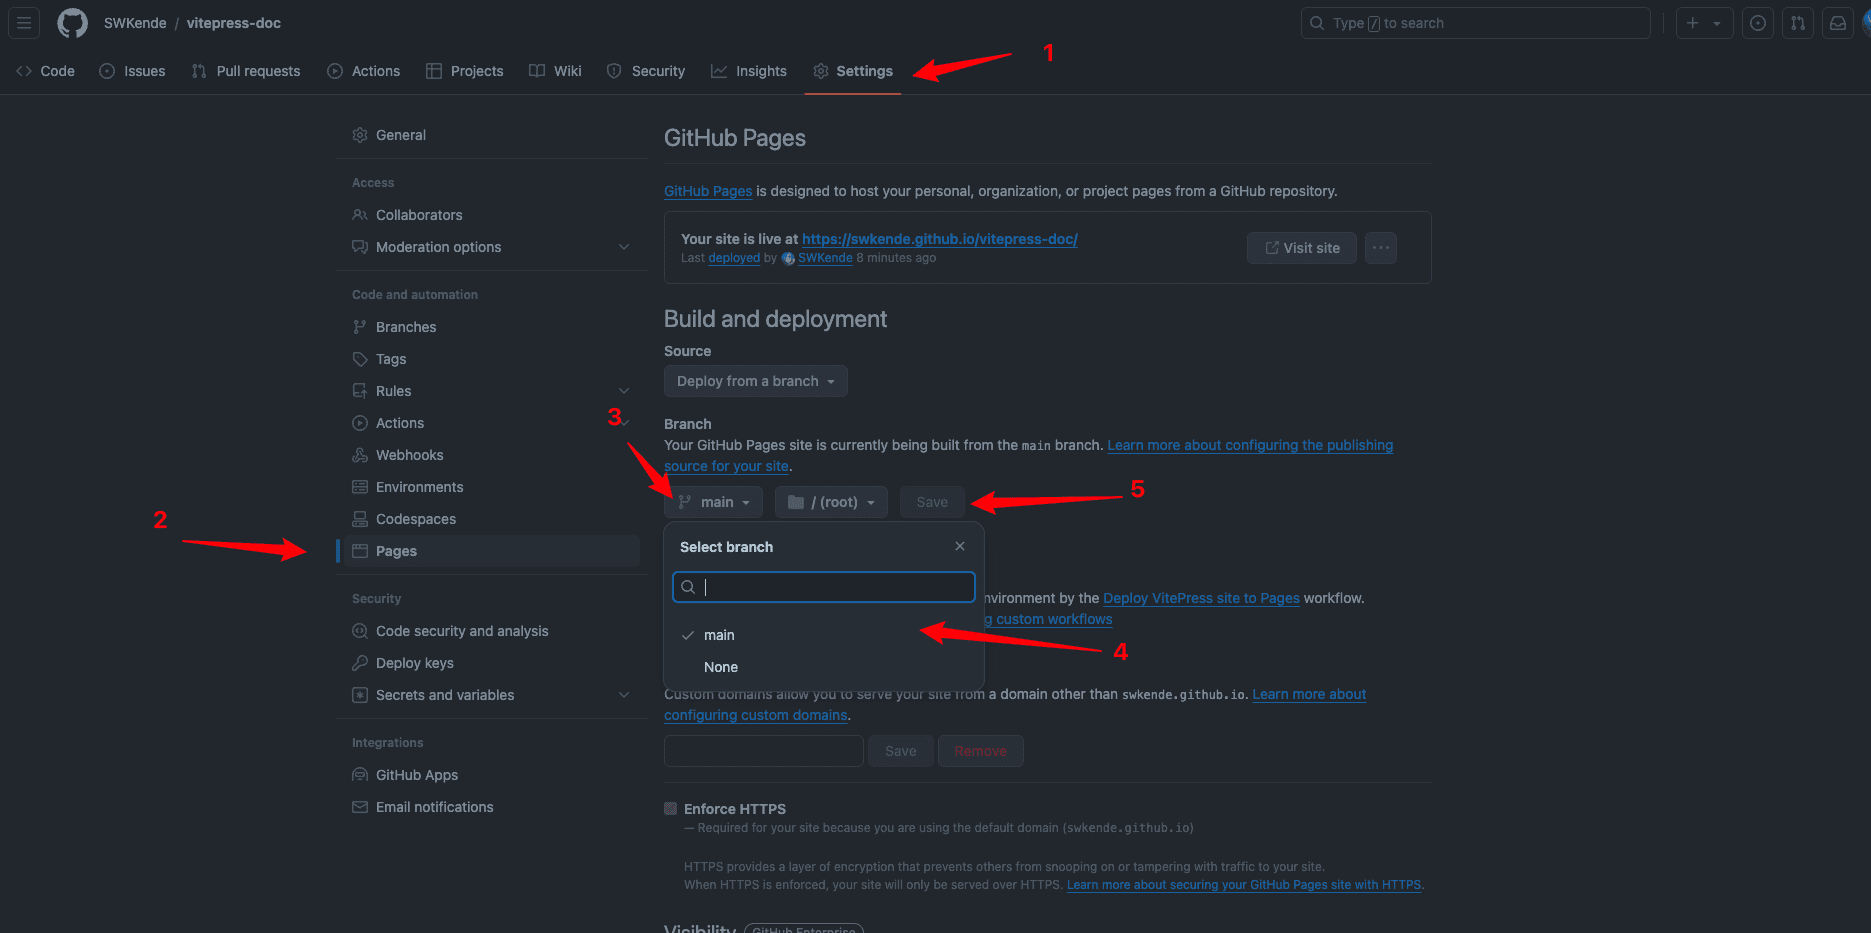Click the GitHub home logo icon

coord(71,22)
